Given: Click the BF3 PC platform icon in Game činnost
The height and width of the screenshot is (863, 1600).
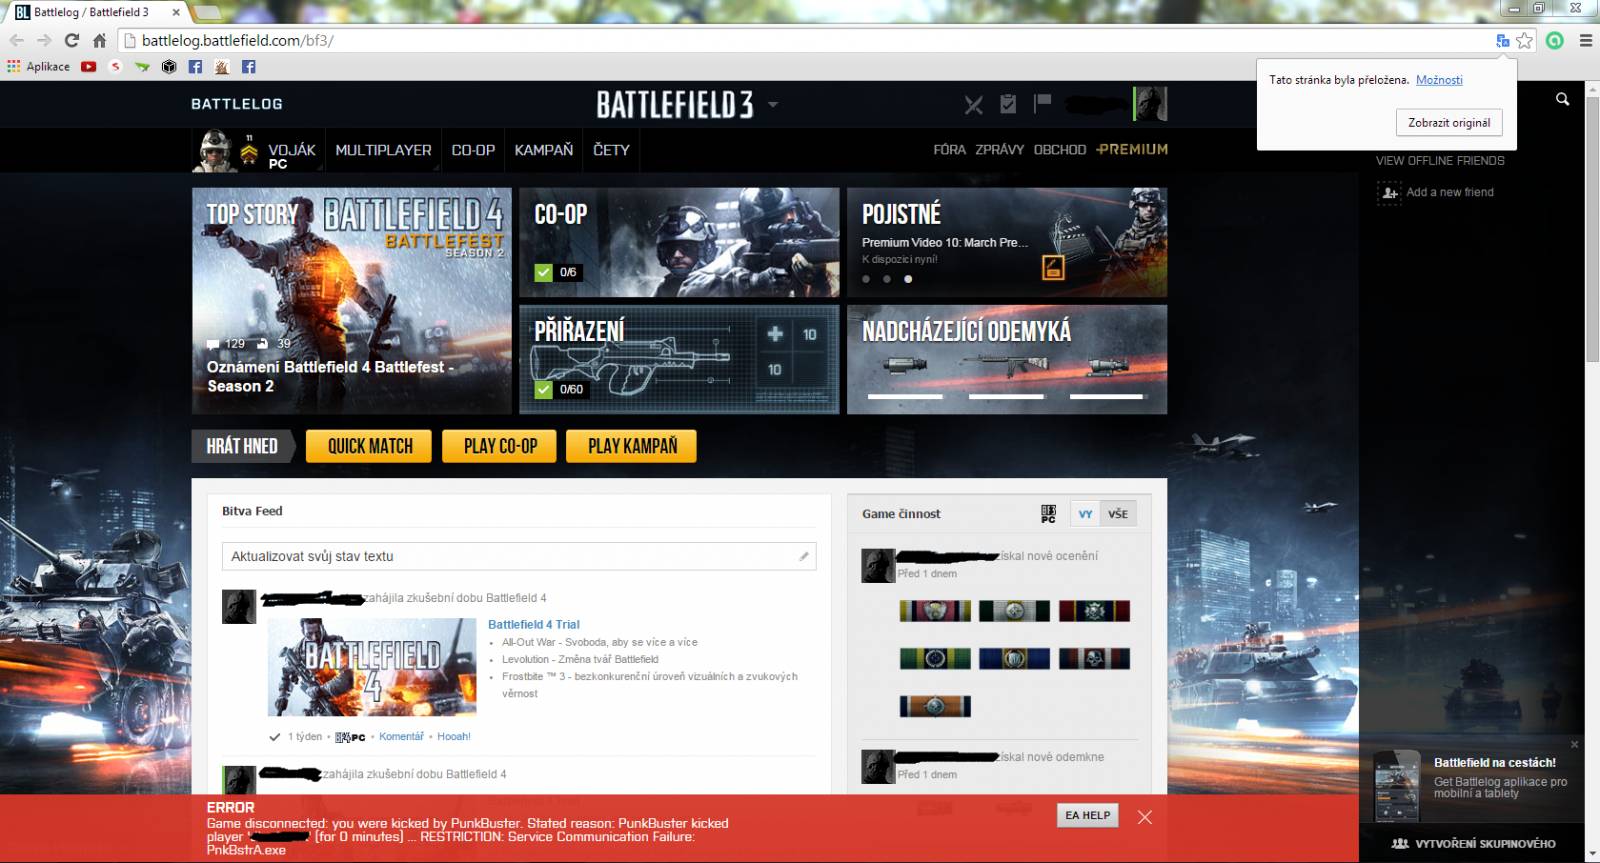Looking at the screenshot, I should coord(1048,514).
